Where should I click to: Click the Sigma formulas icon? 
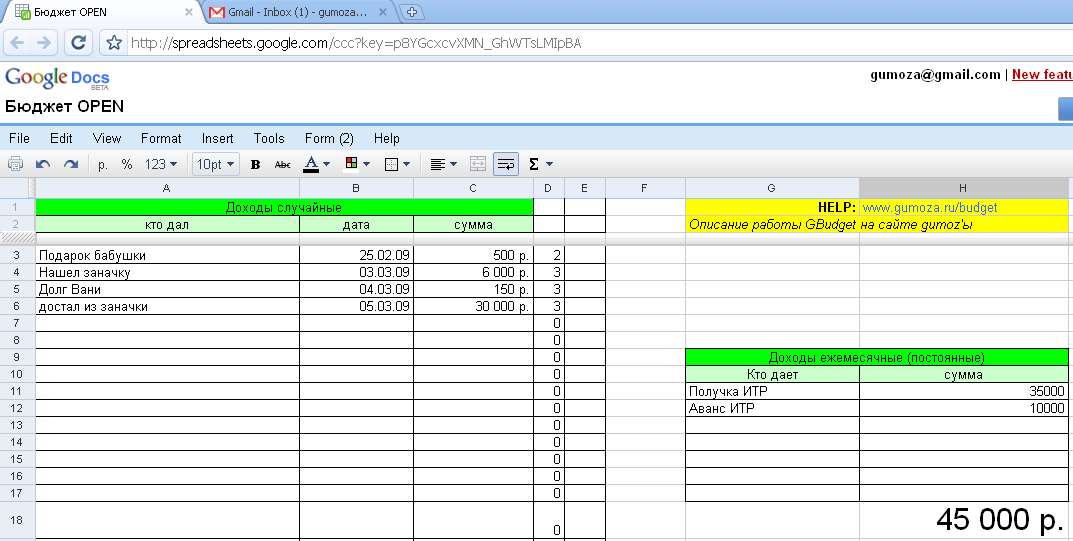[534, 164]
